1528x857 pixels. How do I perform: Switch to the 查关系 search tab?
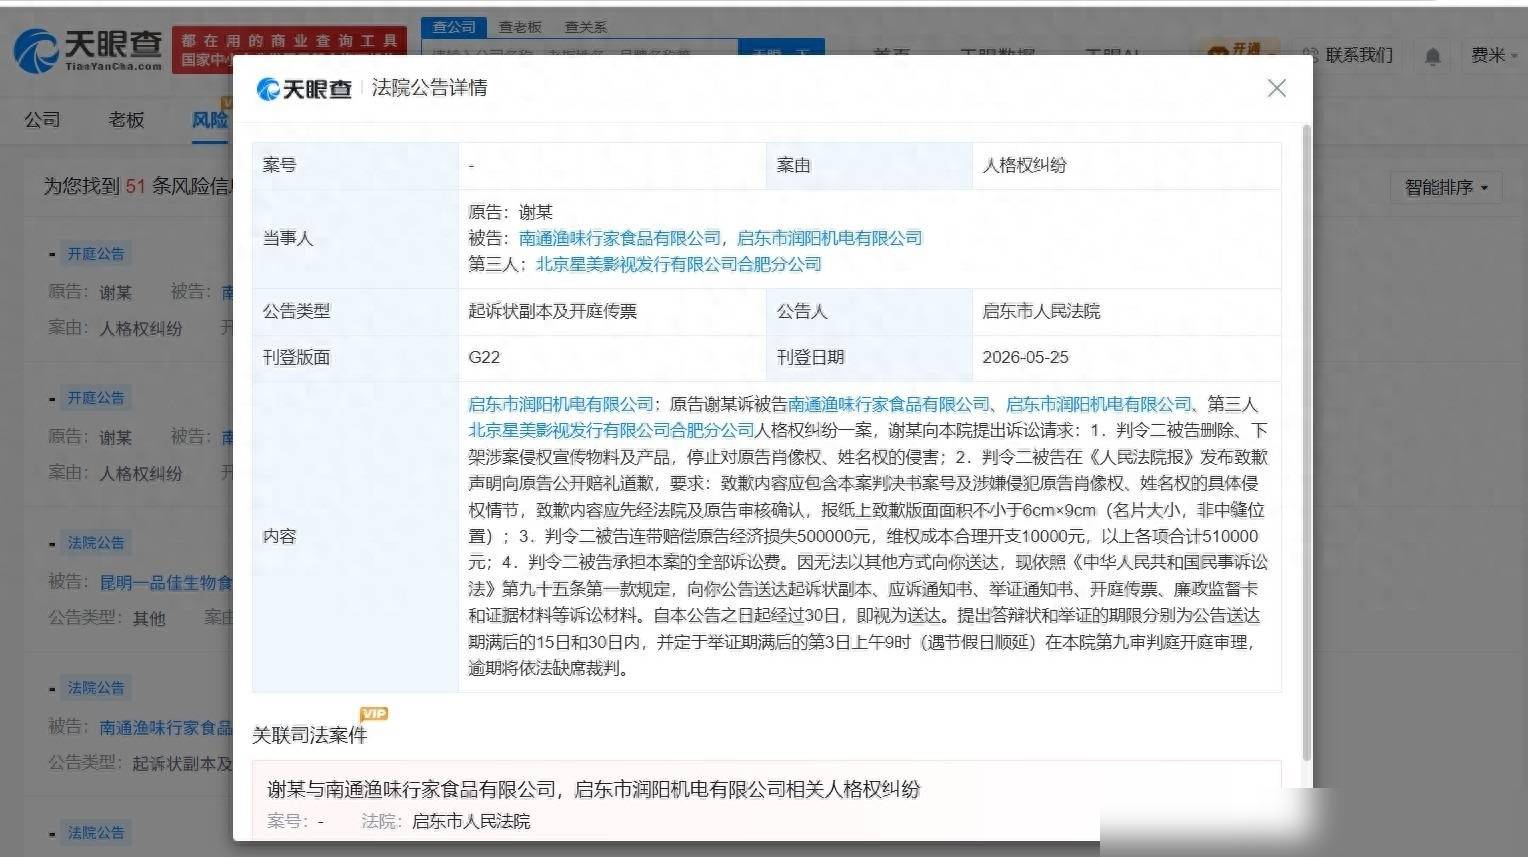click(585, 27)
